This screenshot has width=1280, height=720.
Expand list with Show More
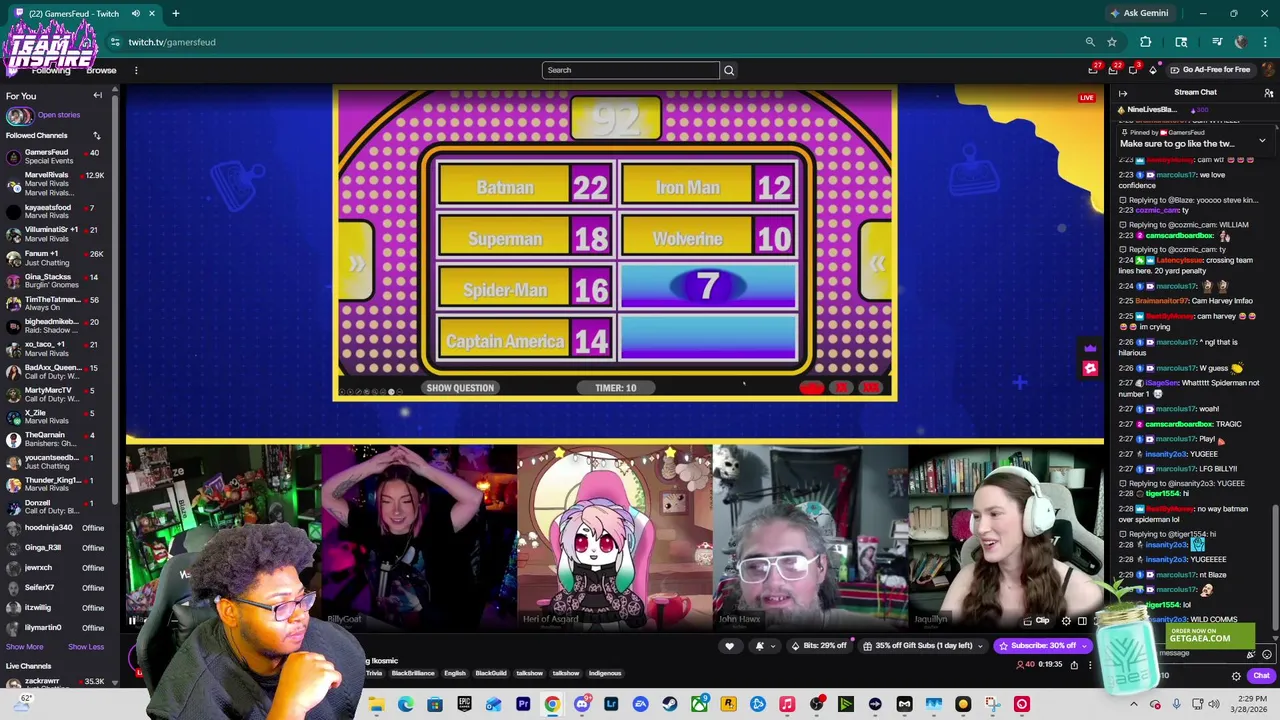[25, 647]
